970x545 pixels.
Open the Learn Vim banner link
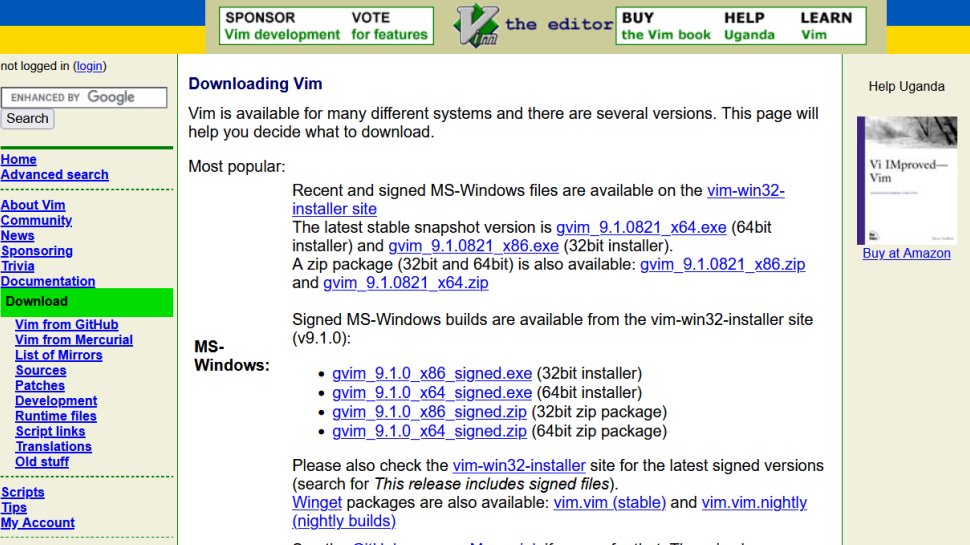[826, 26]
